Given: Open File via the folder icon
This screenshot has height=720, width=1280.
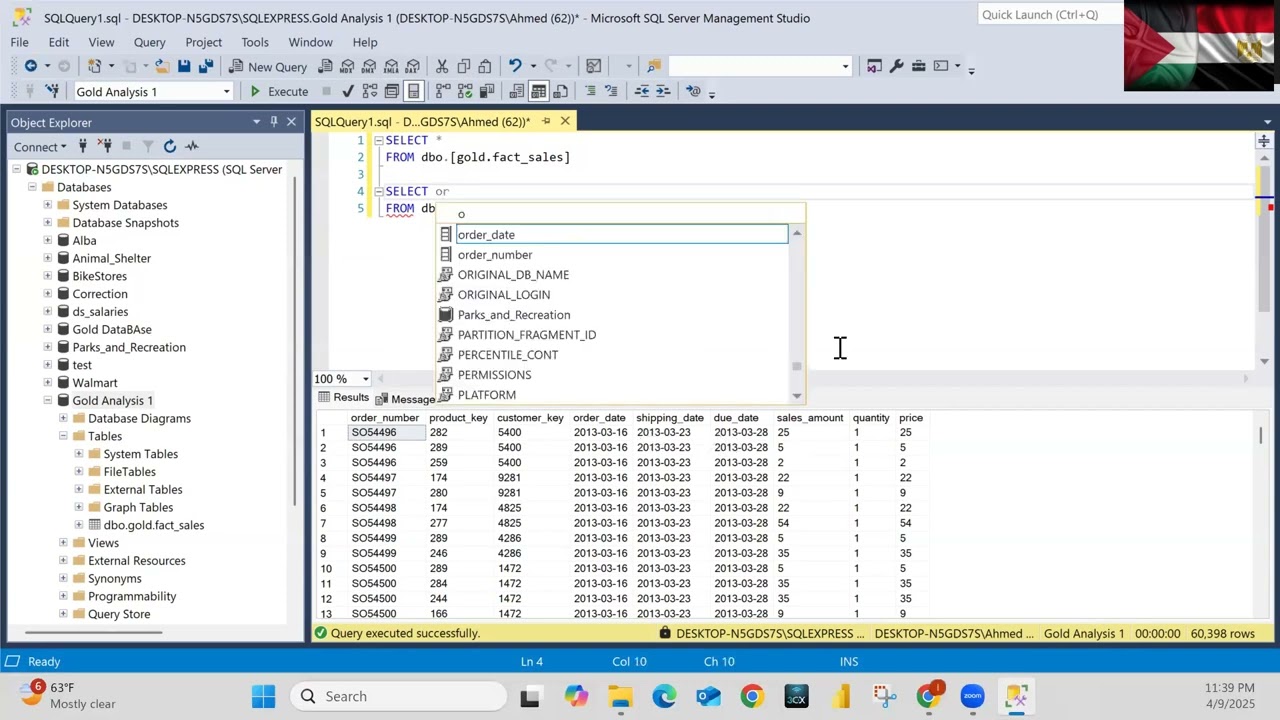Looking at the screenshot, I should pos(162,66).
